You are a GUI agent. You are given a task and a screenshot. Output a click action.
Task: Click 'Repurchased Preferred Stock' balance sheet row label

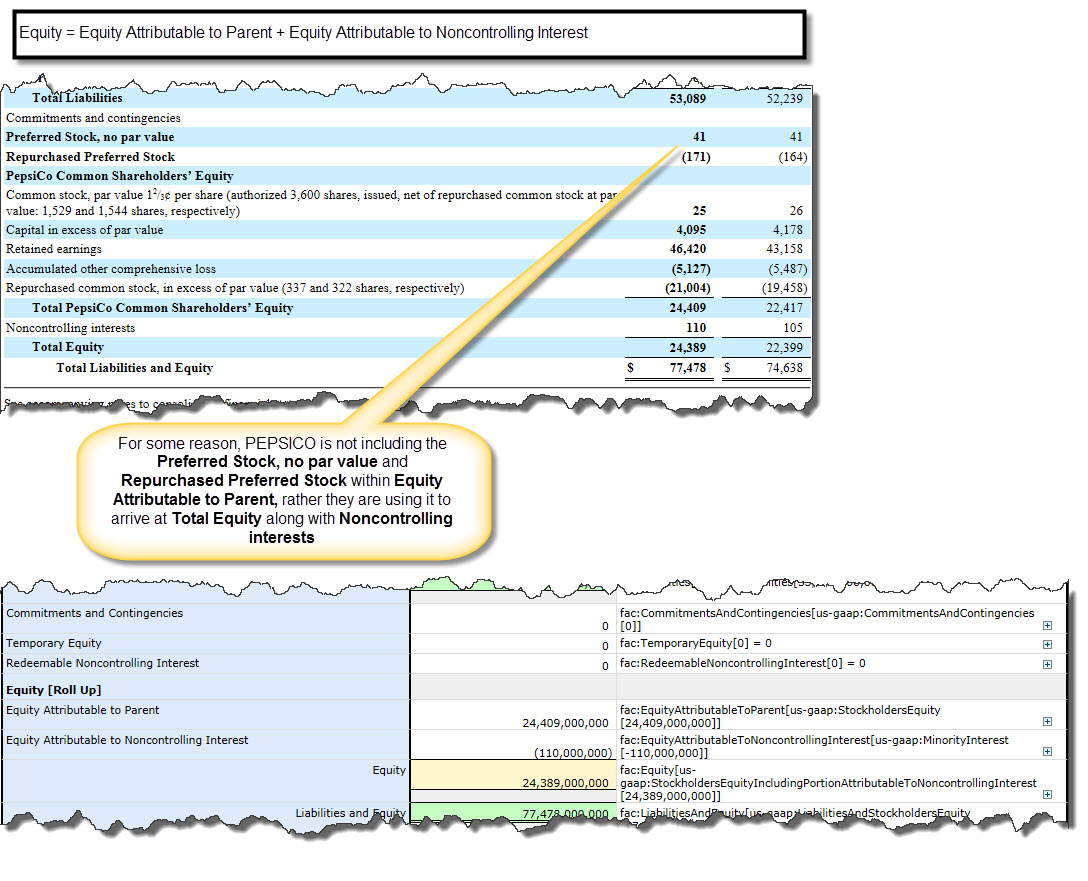[90, 157]
